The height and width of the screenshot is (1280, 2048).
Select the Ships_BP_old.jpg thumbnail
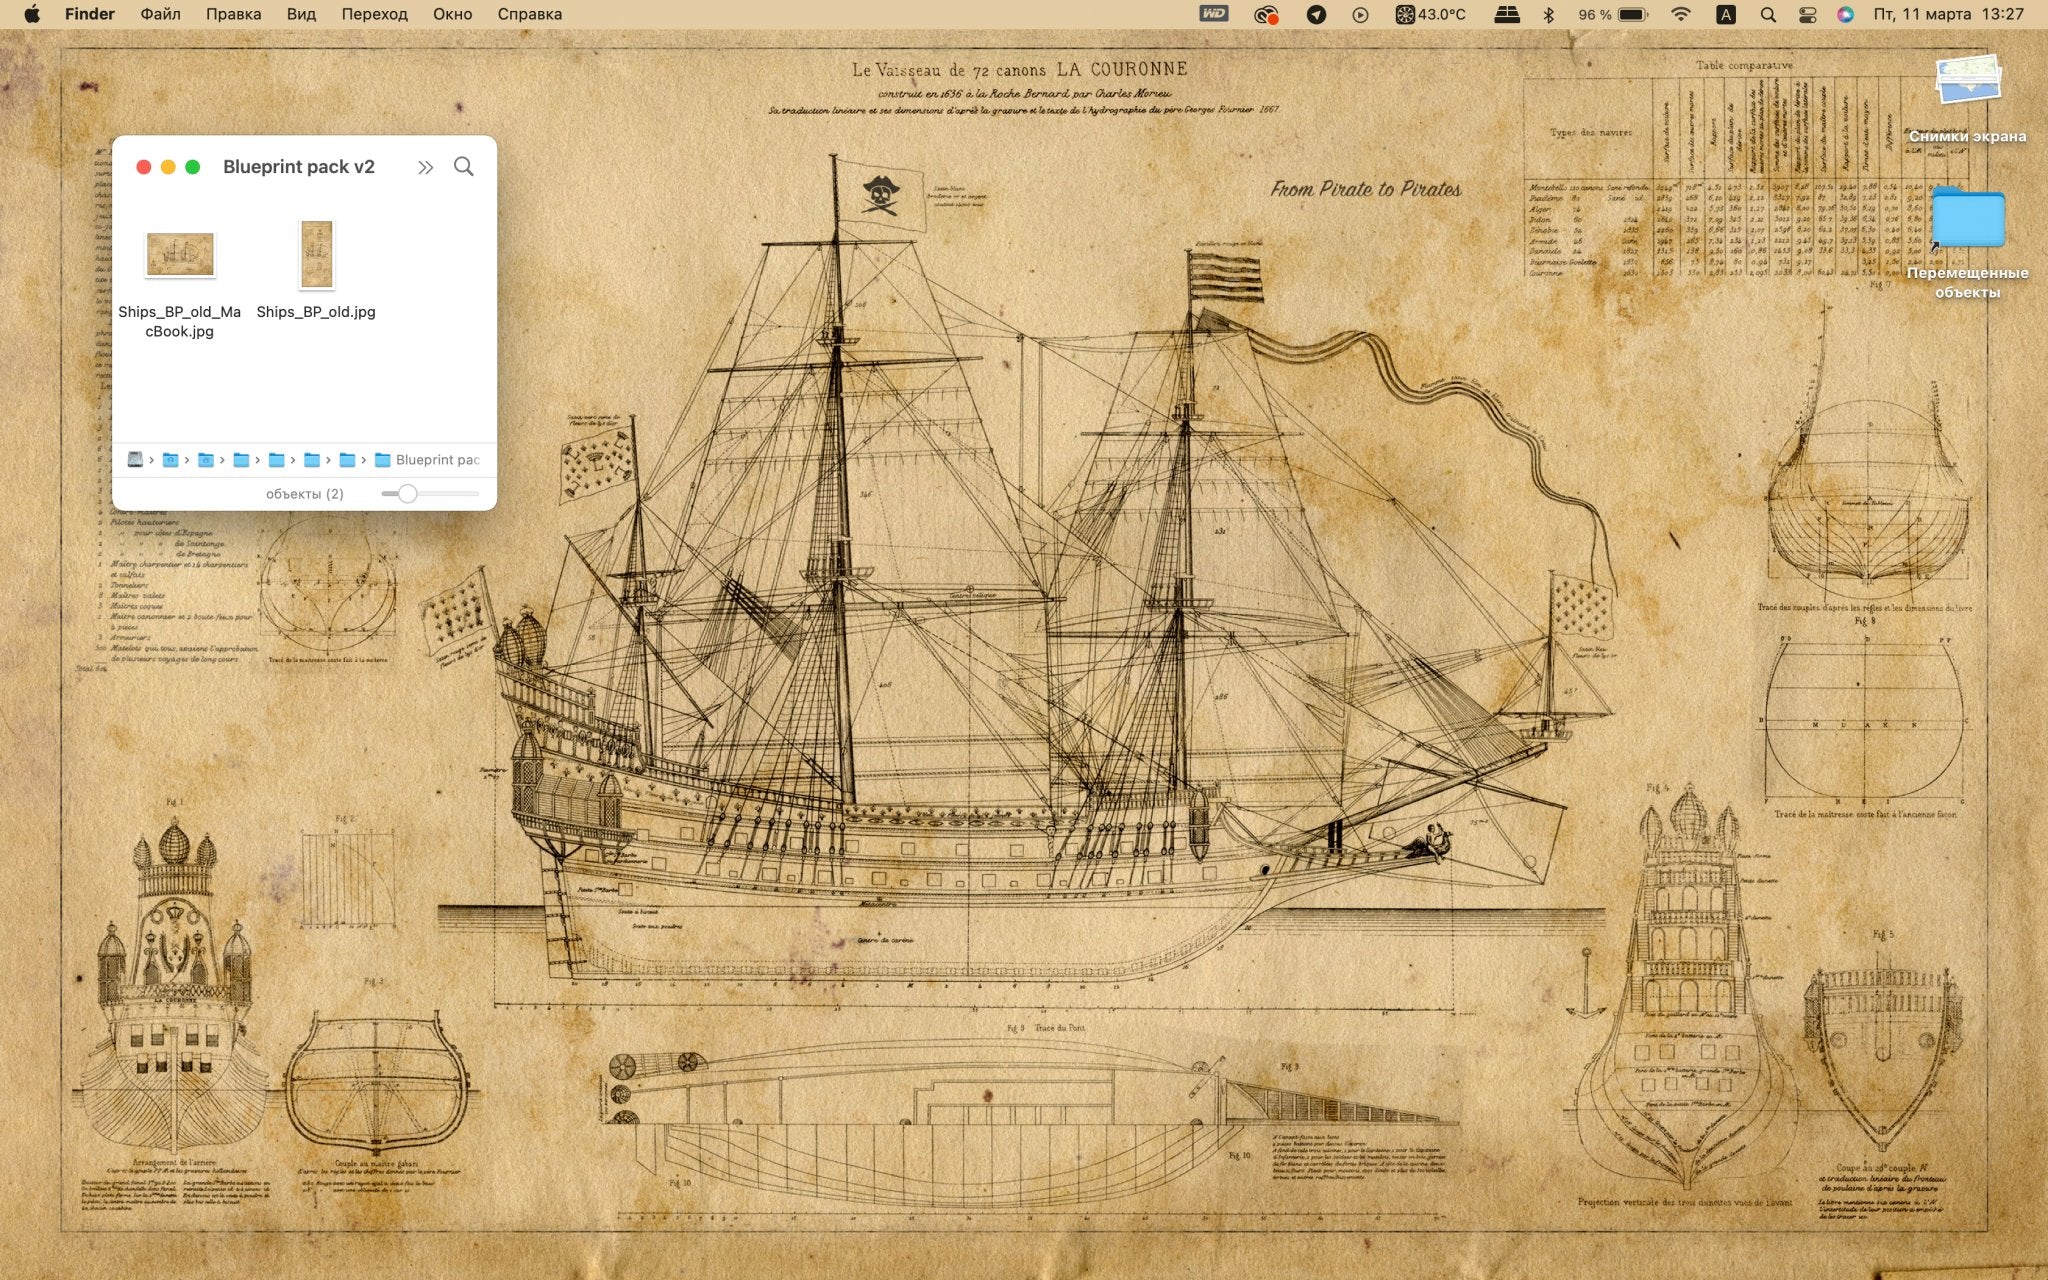[x=318, y=255]
